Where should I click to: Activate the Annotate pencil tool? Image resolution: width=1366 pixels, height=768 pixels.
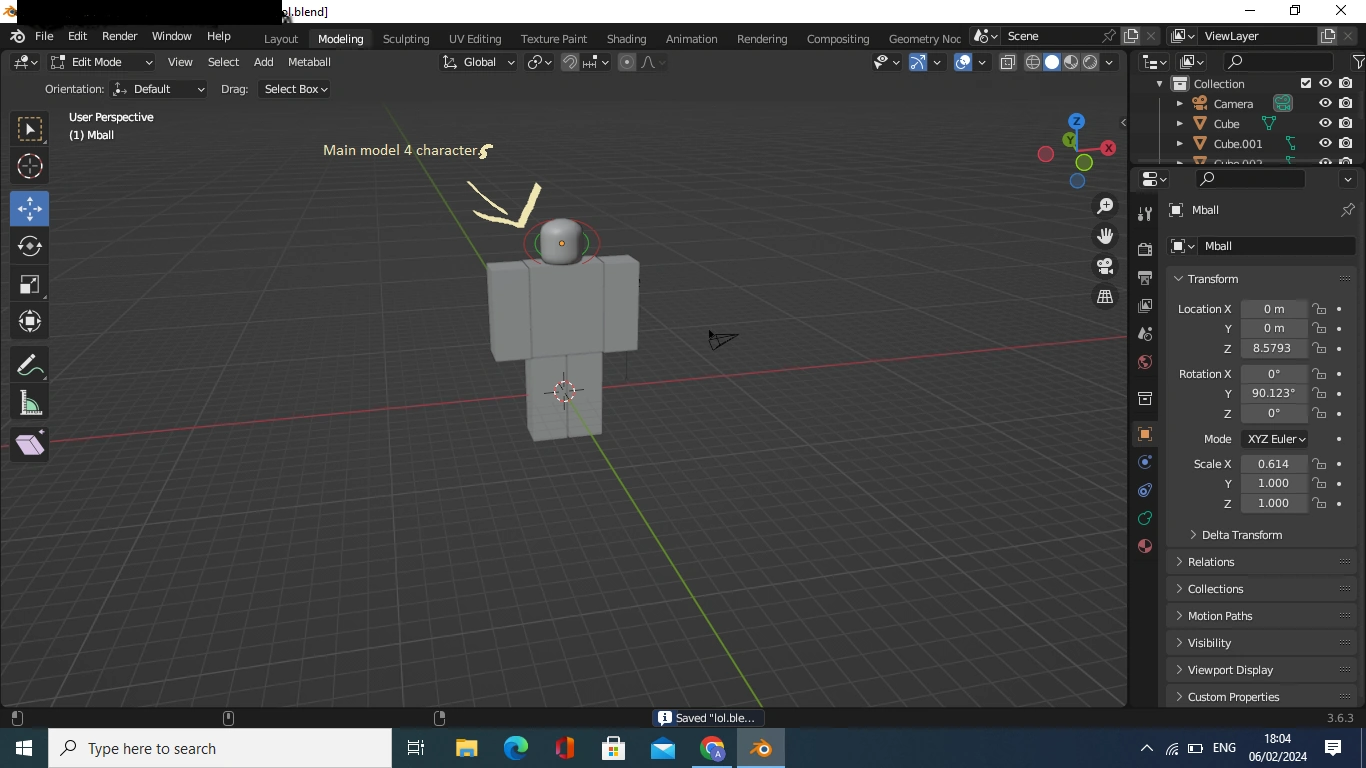(x=30, y=366)
